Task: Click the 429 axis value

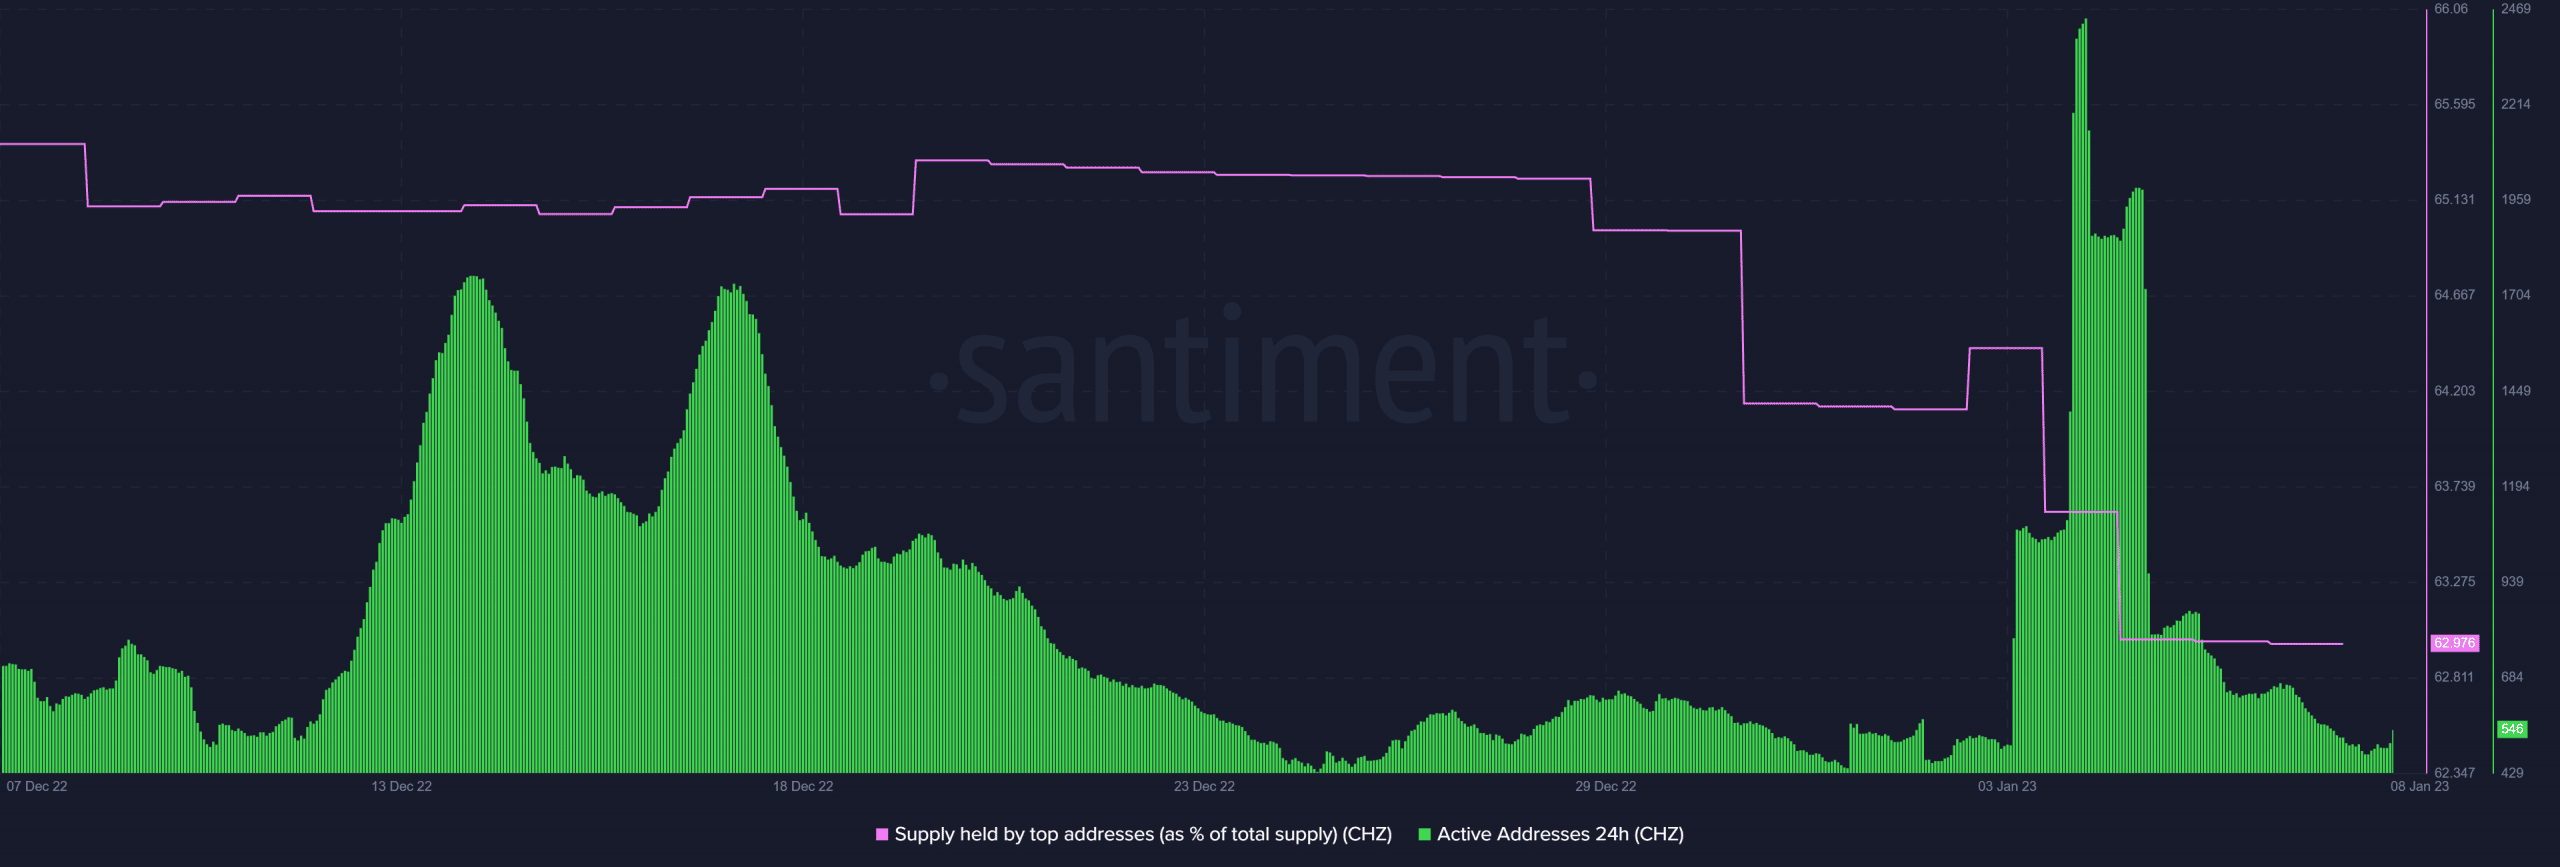Action: point(2512,773)
